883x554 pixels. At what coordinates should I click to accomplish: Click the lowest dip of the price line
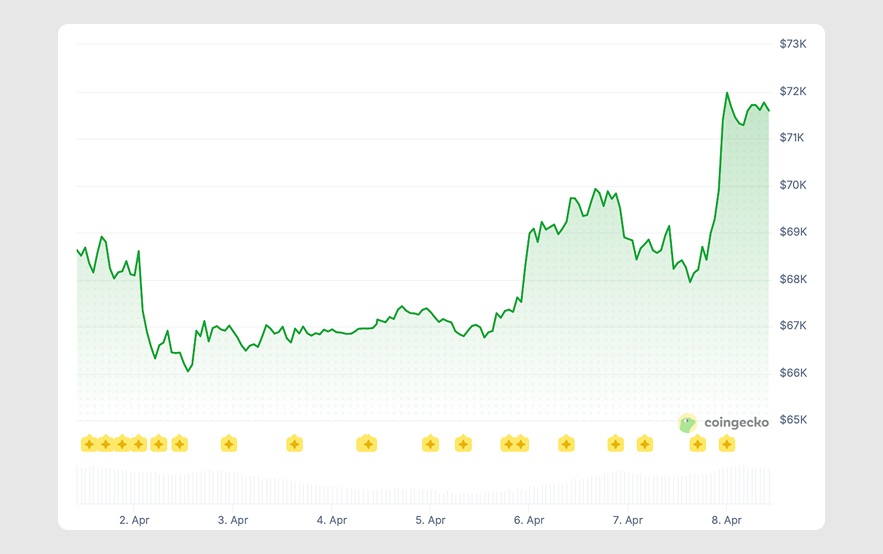[x=187, y=371]
